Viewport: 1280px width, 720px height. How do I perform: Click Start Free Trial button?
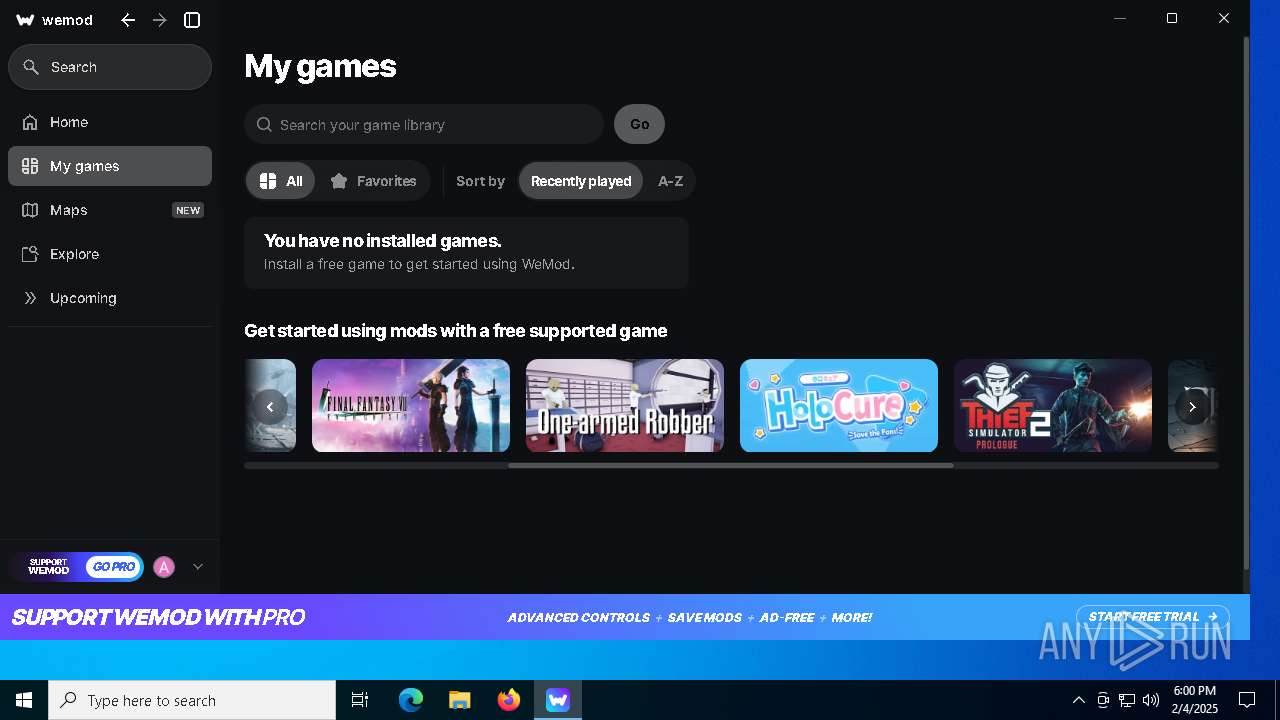point(1152,617)
